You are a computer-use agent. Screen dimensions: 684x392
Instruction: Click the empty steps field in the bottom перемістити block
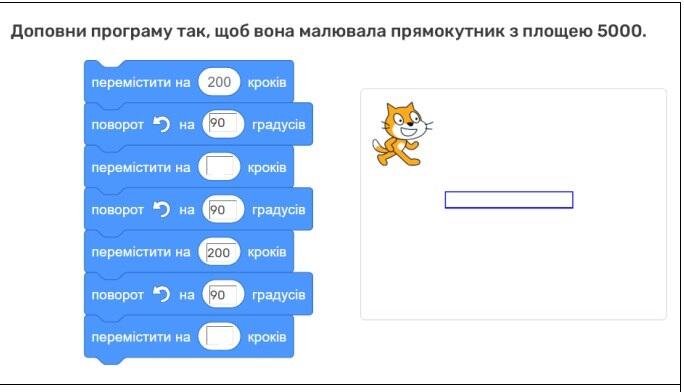(219, 337)
